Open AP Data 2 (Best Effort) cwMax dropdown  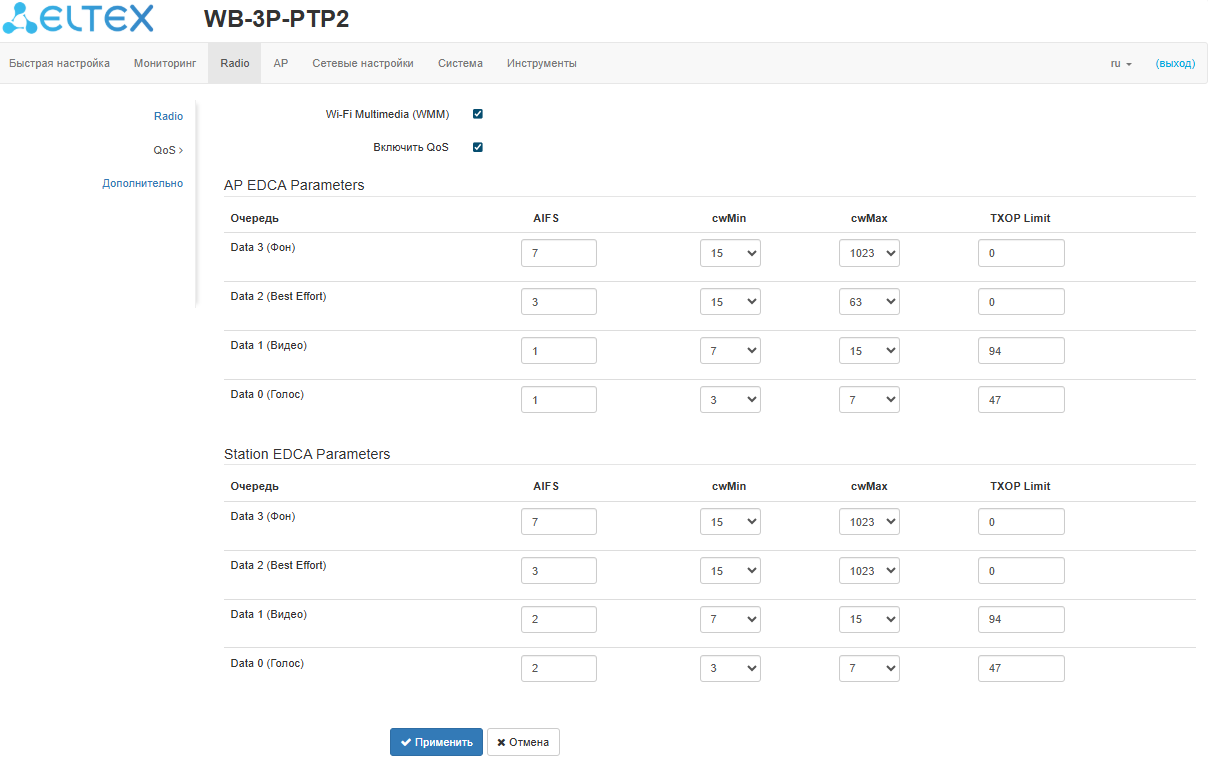[x=869, y=302]
